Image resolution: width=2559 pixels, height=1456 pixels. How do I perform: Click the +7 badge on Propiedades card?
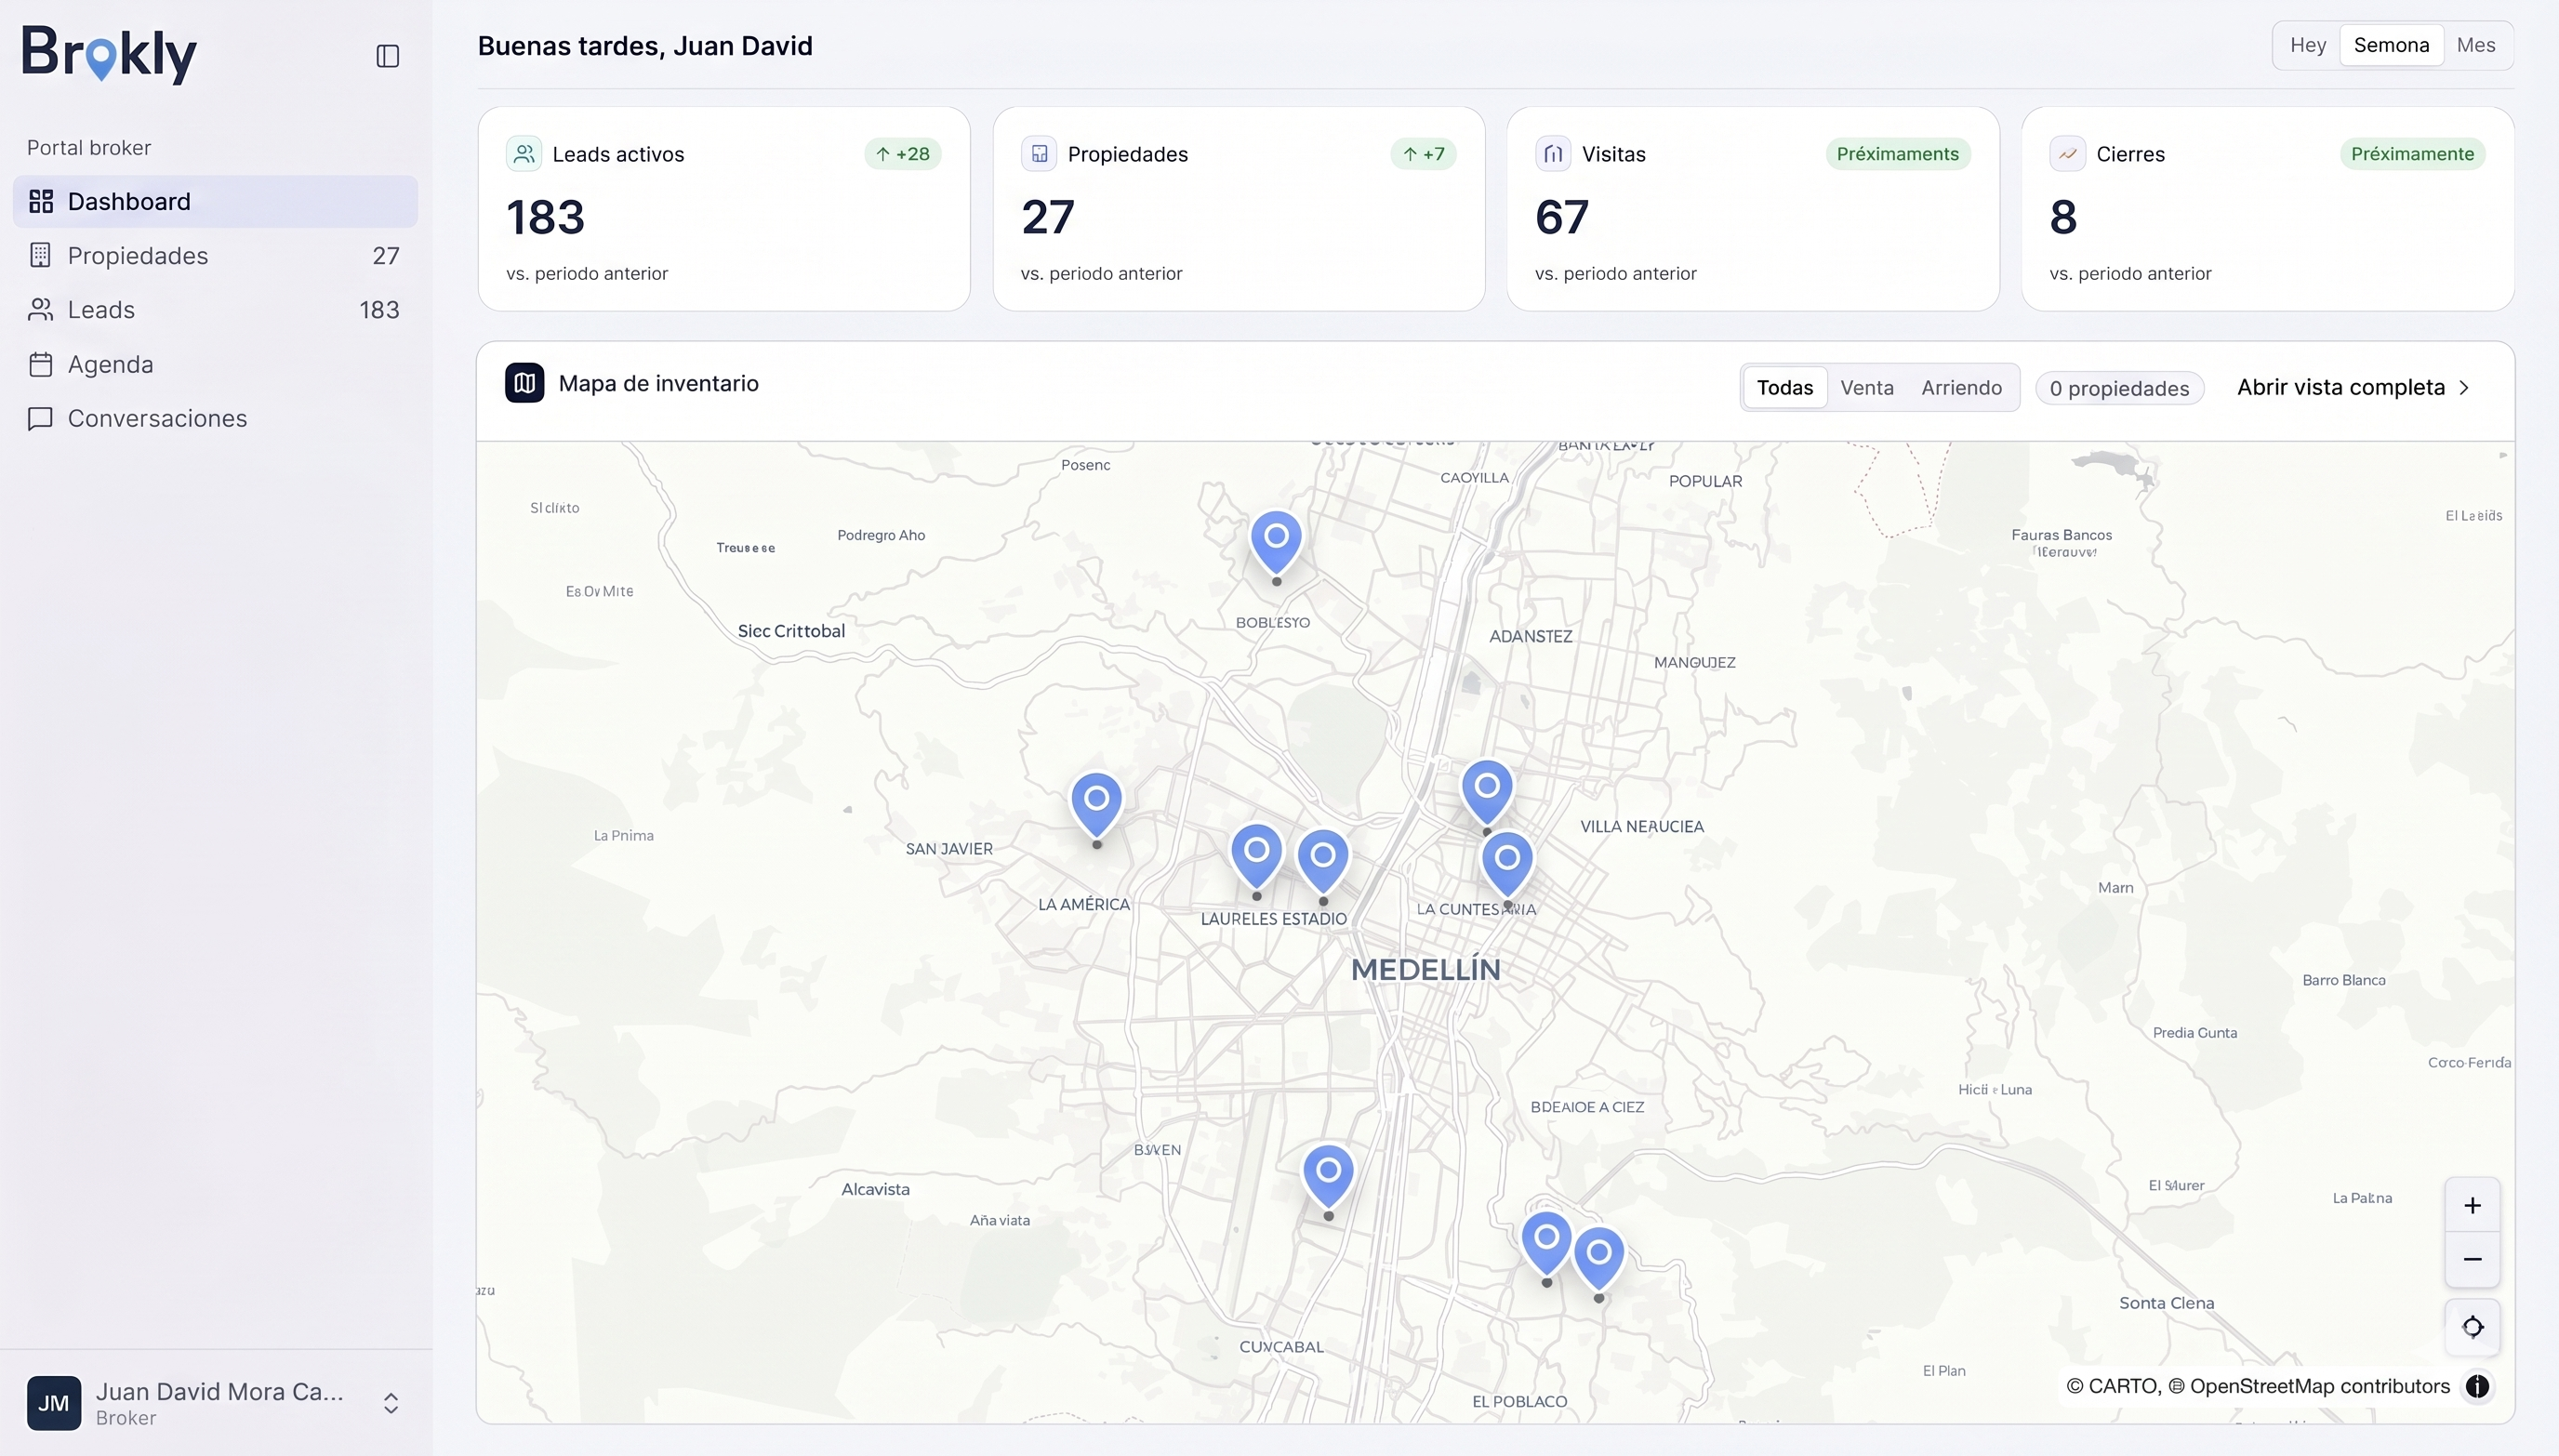(1424, 154)
